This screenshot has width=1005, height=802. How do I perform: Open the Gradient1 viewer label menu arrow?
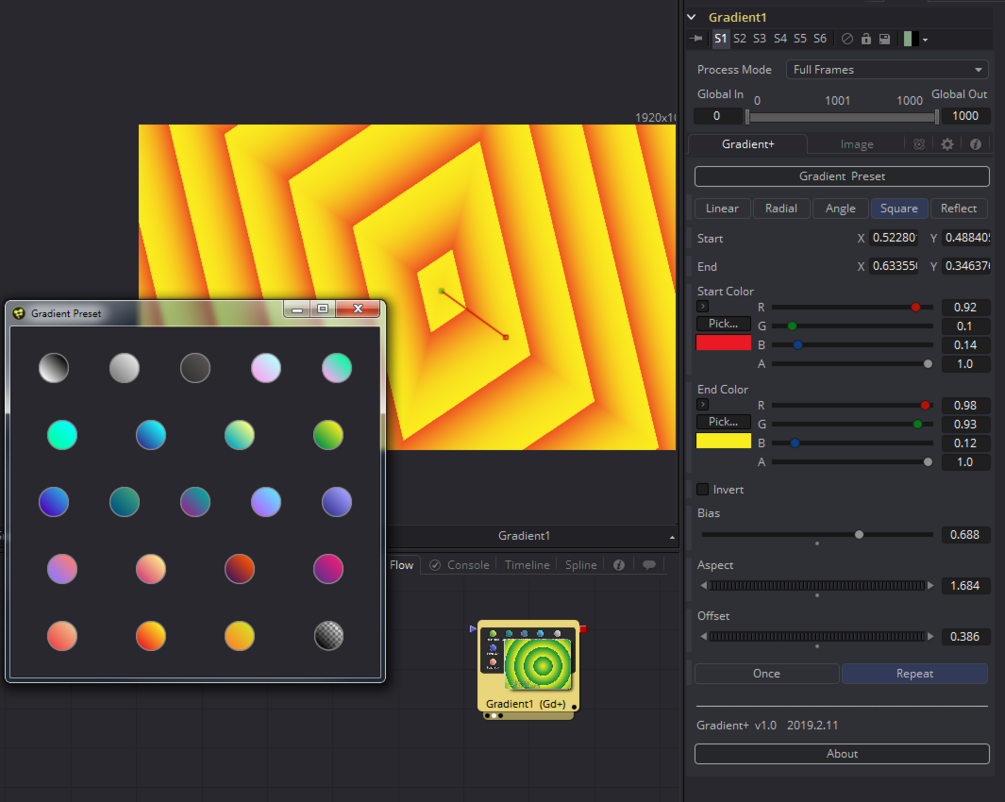pos(672,537)
